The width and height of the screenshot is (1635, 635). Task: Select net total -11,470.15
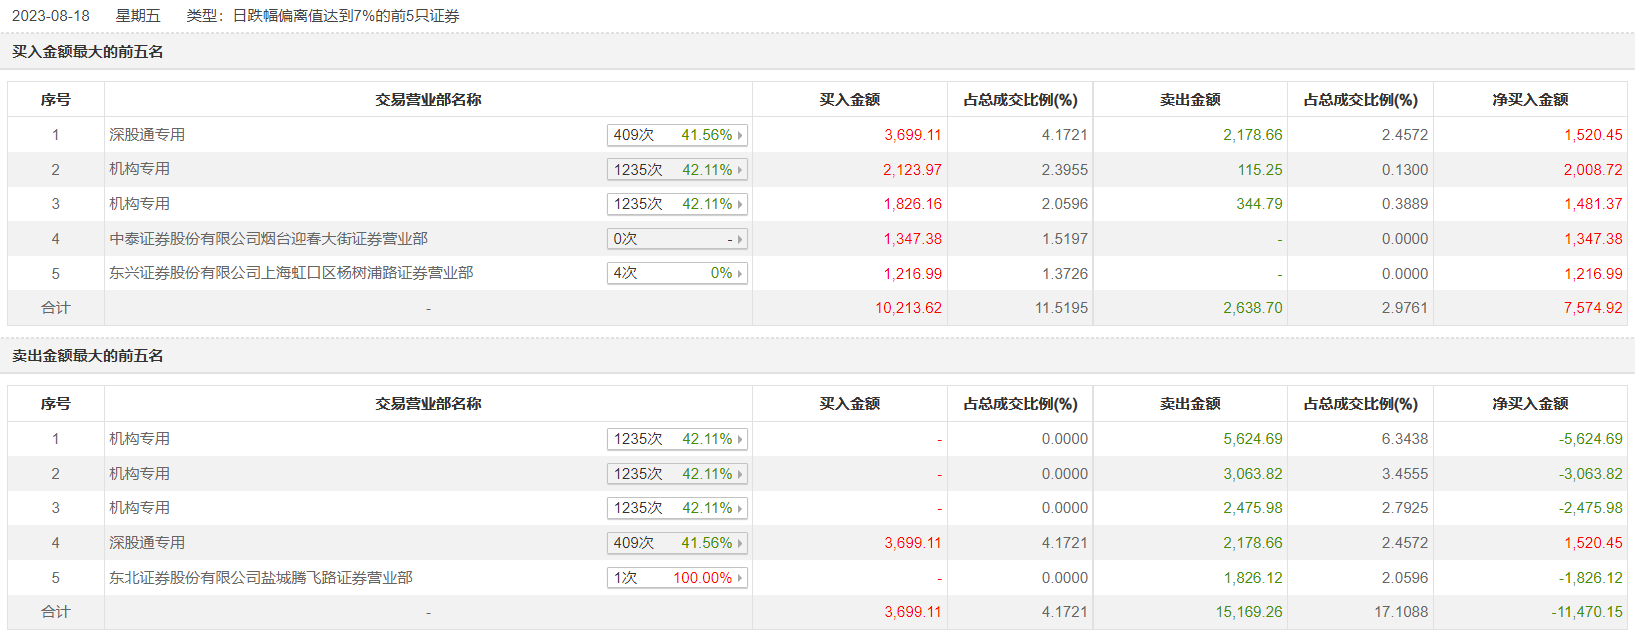(1587, 612)
